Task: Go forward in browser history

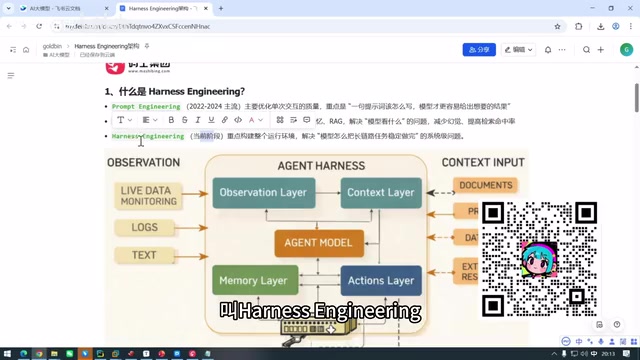Action: pos(24,27)
